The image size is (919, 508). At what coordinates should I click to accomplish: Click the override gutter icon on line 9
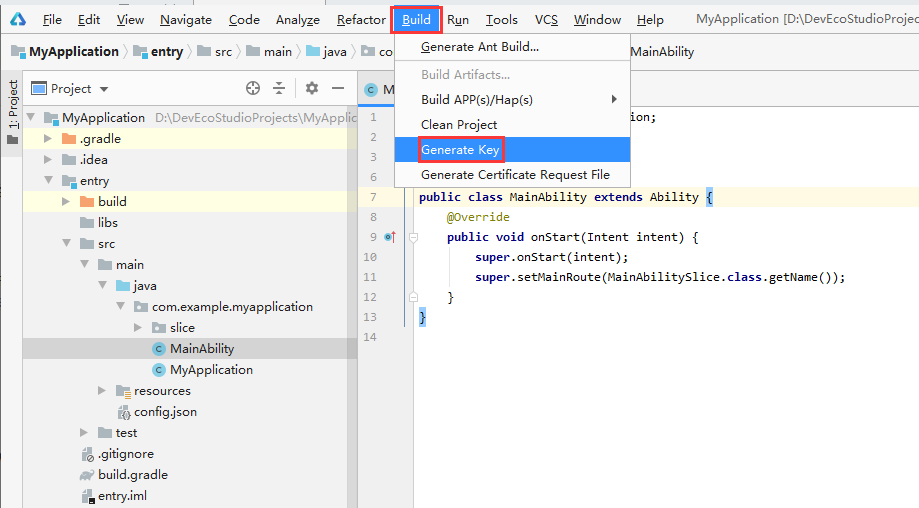(x=390, y=237)
